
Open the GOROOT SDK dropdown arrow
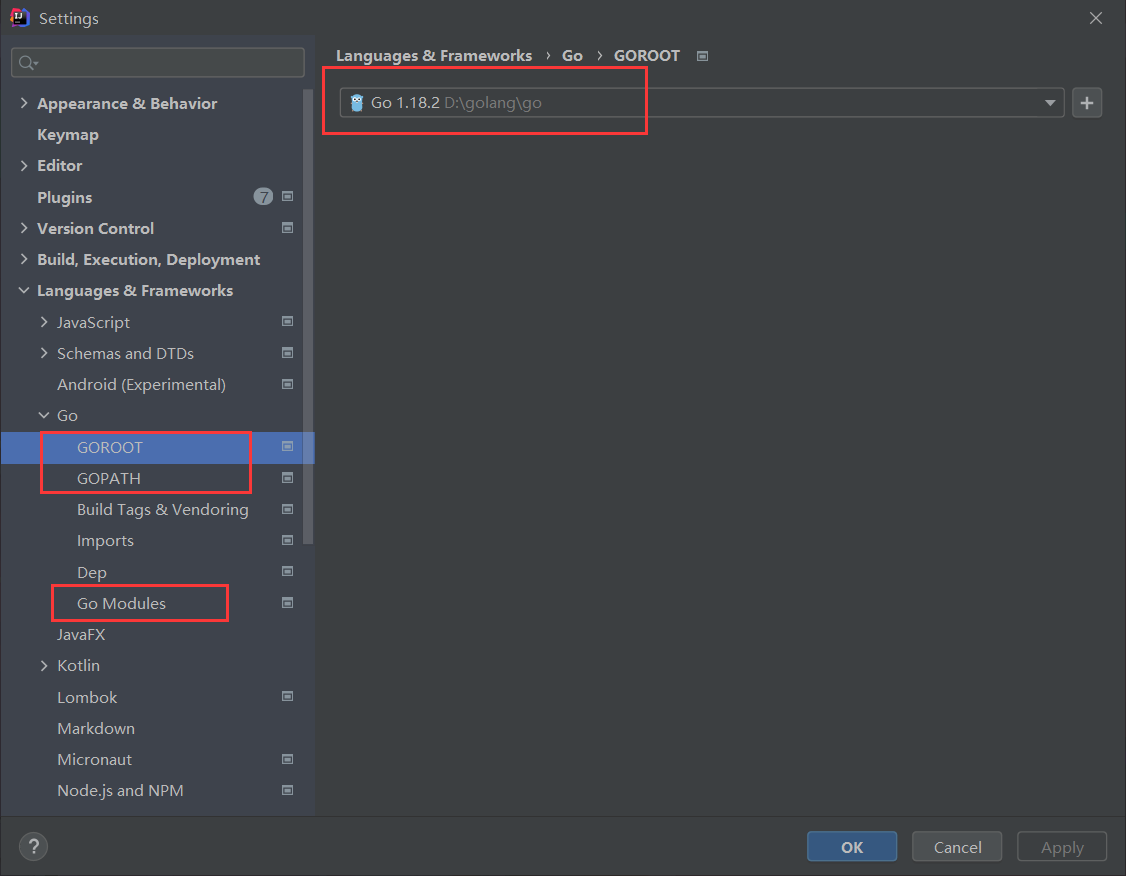(x=1050, y=103)
